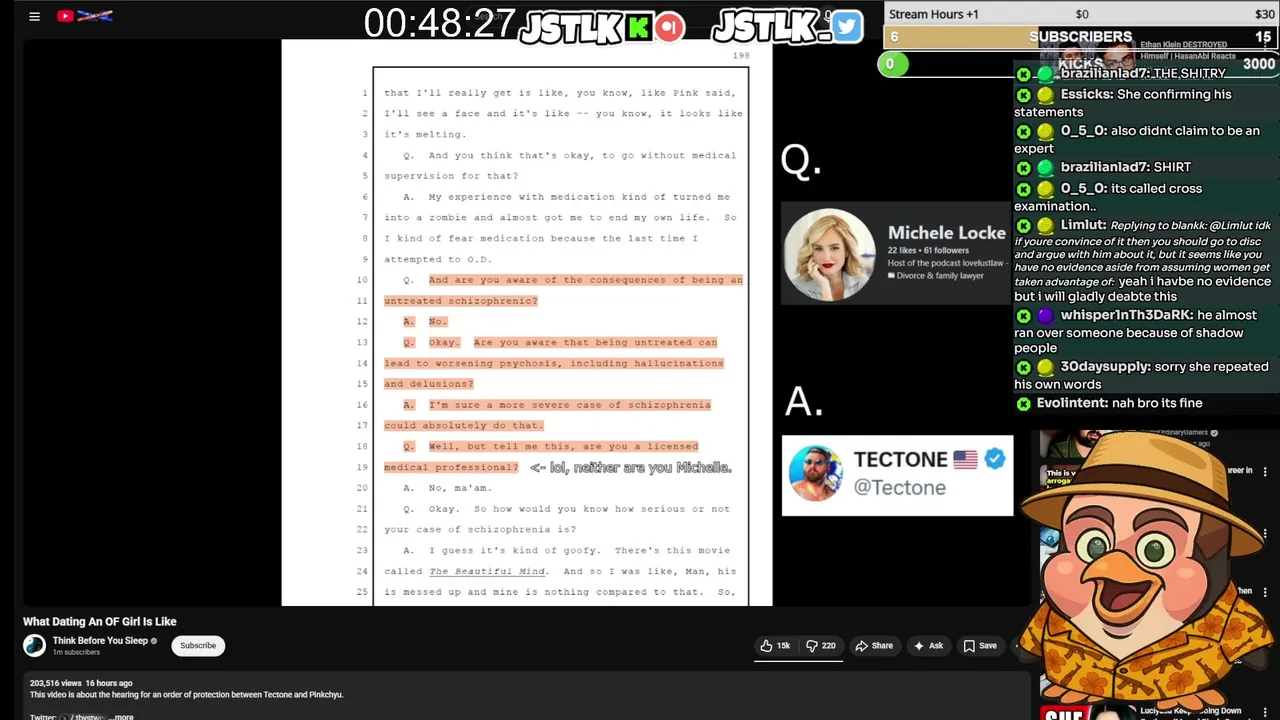Share the video with the Share button
1280x720 pixels.
click(x=873, y=646)
